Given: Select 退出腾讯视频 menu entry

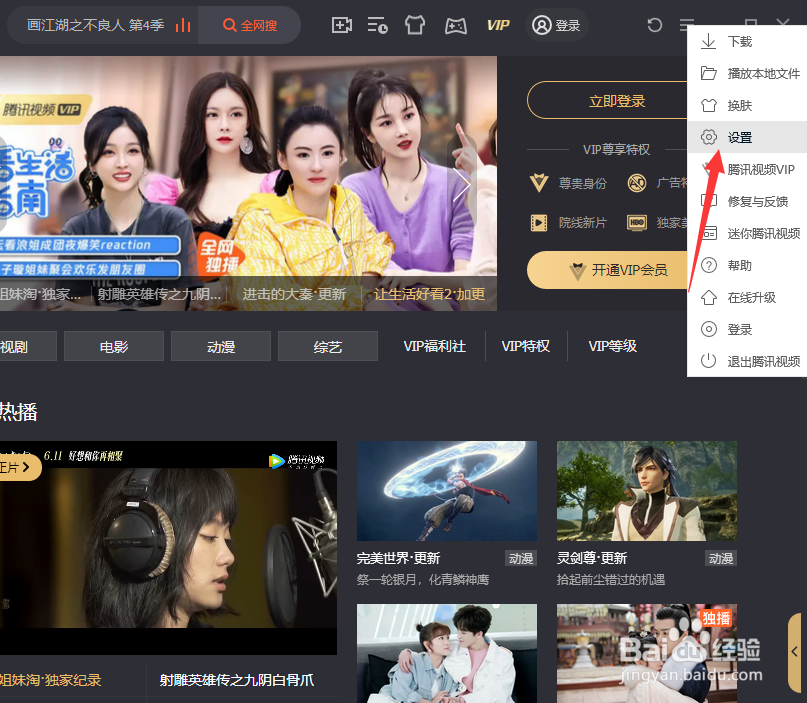Looking at the screenshot, I should tap(747, 361).
